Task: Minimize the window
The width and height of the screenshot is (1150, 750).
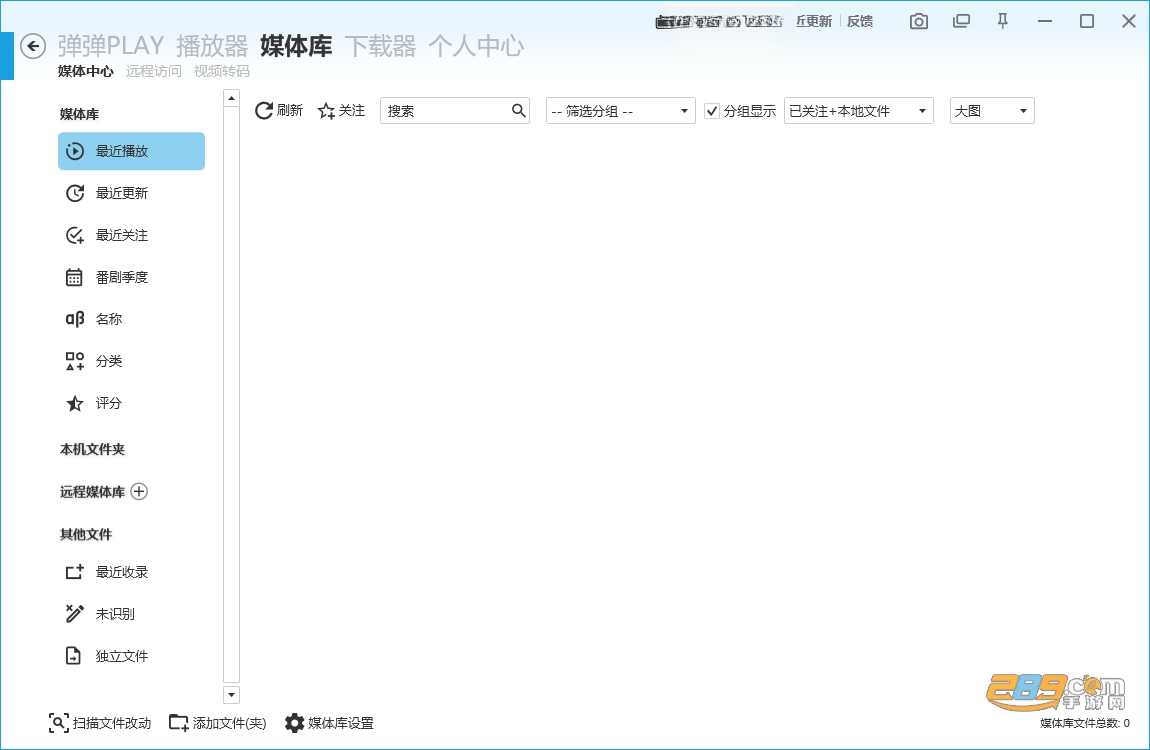Action: (x=1045, y=21)
